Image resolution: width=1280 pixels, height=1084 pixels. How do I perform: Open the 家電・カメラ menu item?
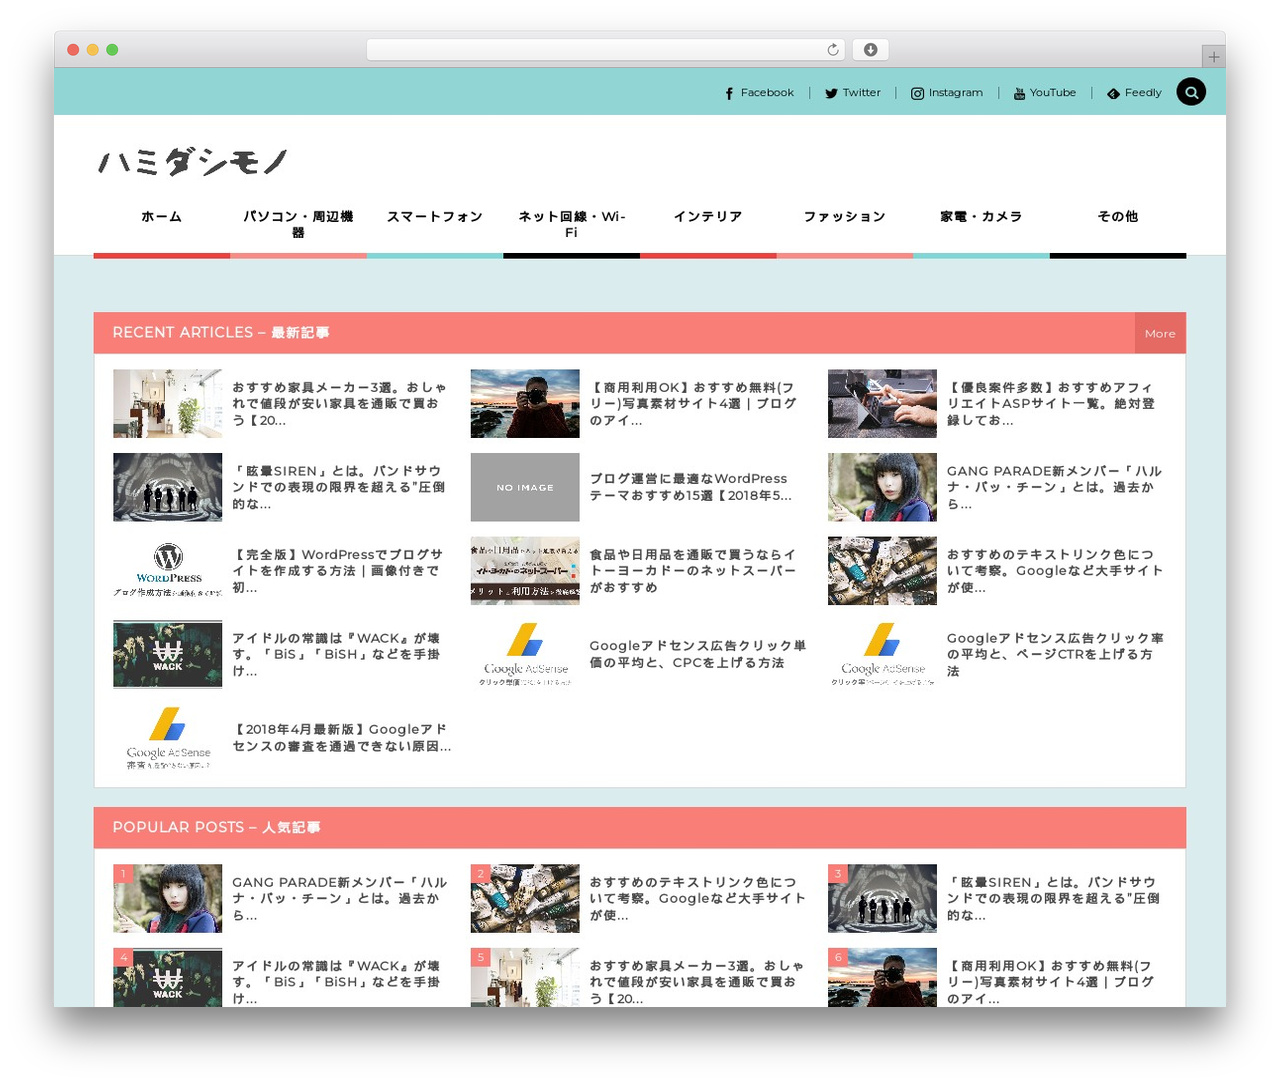981,216
